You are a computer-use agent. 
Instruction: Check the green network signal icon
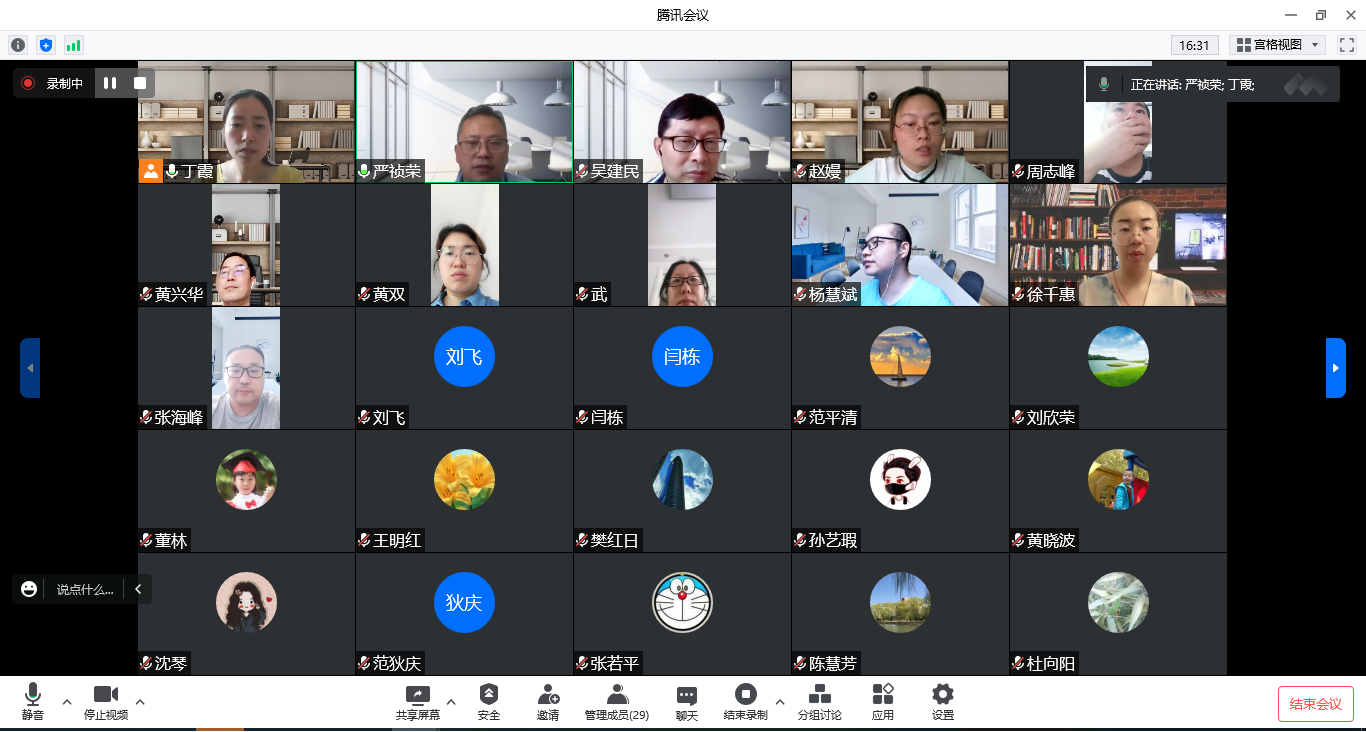[73, 45]
